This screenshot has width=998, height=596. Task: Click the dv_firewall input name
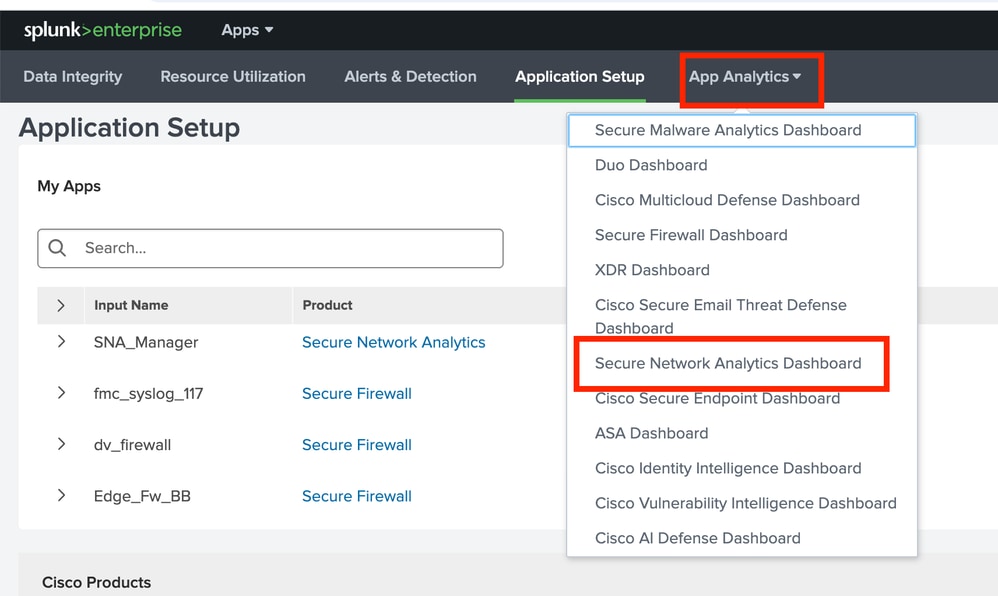pos(132,445)
